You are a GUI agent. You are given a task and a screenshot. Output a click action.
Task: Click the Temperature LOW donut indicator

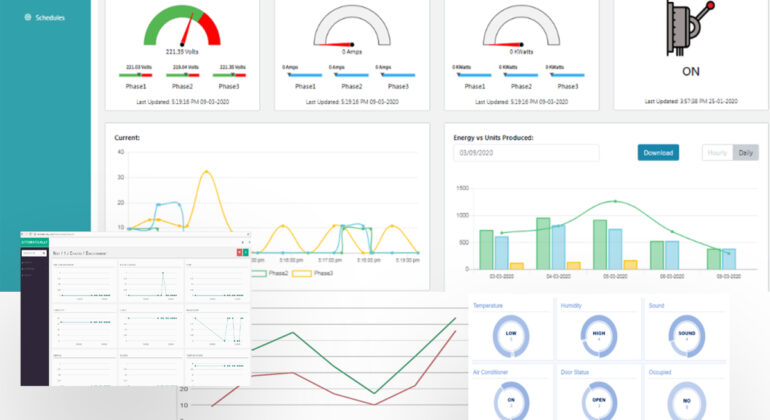(510, 335)
